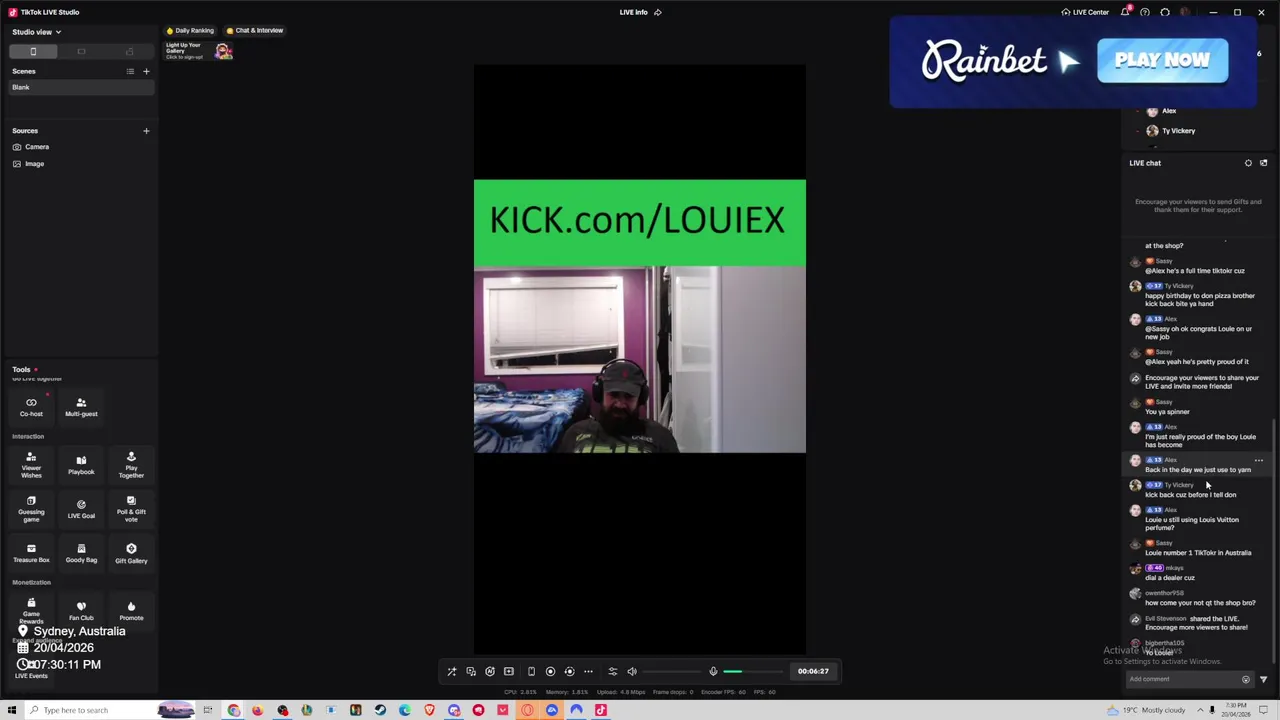The image size is (1280, 720).
Task: Click viewer Alex in the viewer list
Action: coord(1161,111)
